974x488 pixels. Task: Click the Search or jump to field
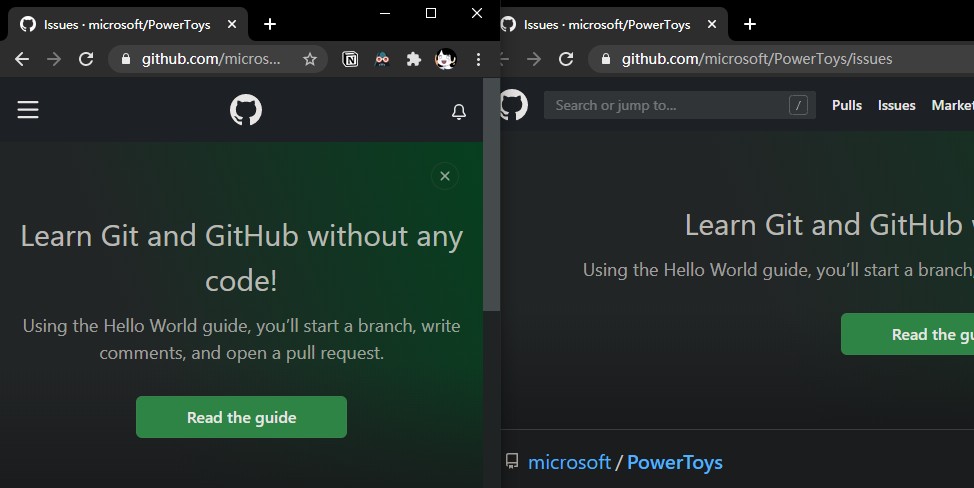(680, 106)
